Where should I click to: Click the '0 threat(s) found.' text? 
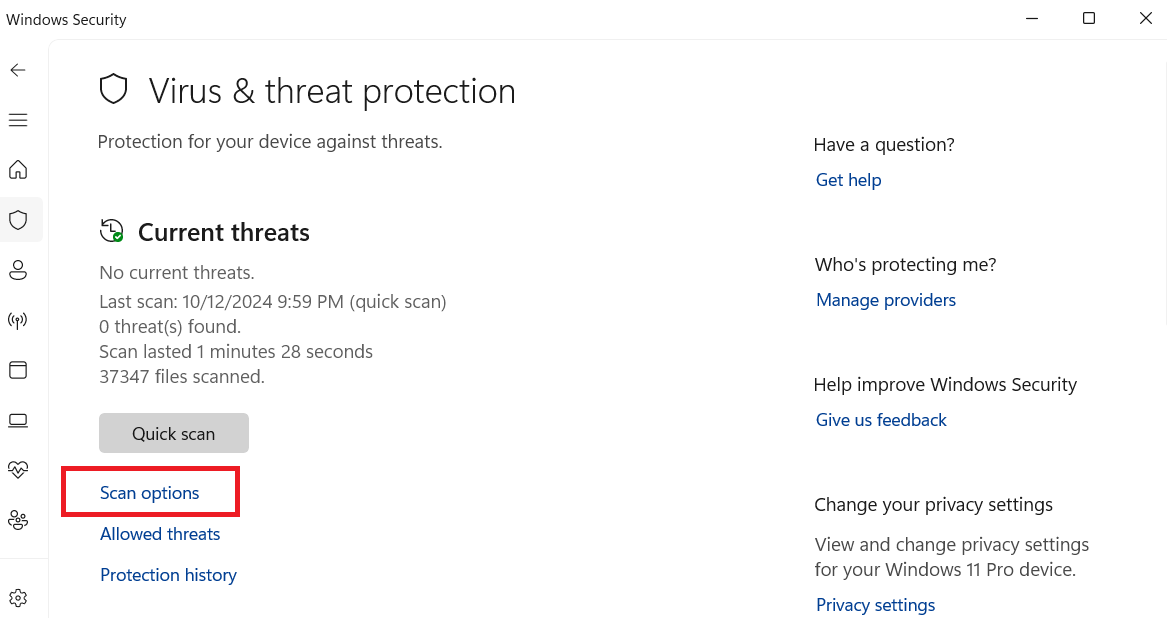pos(170,327)
